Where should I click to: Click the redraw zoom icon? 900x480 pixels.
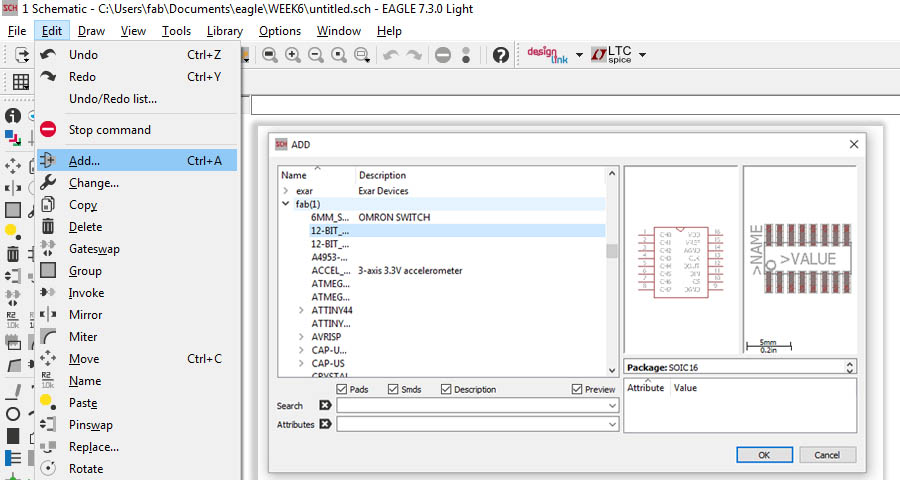pyautogui.click(x=339, y=55)
